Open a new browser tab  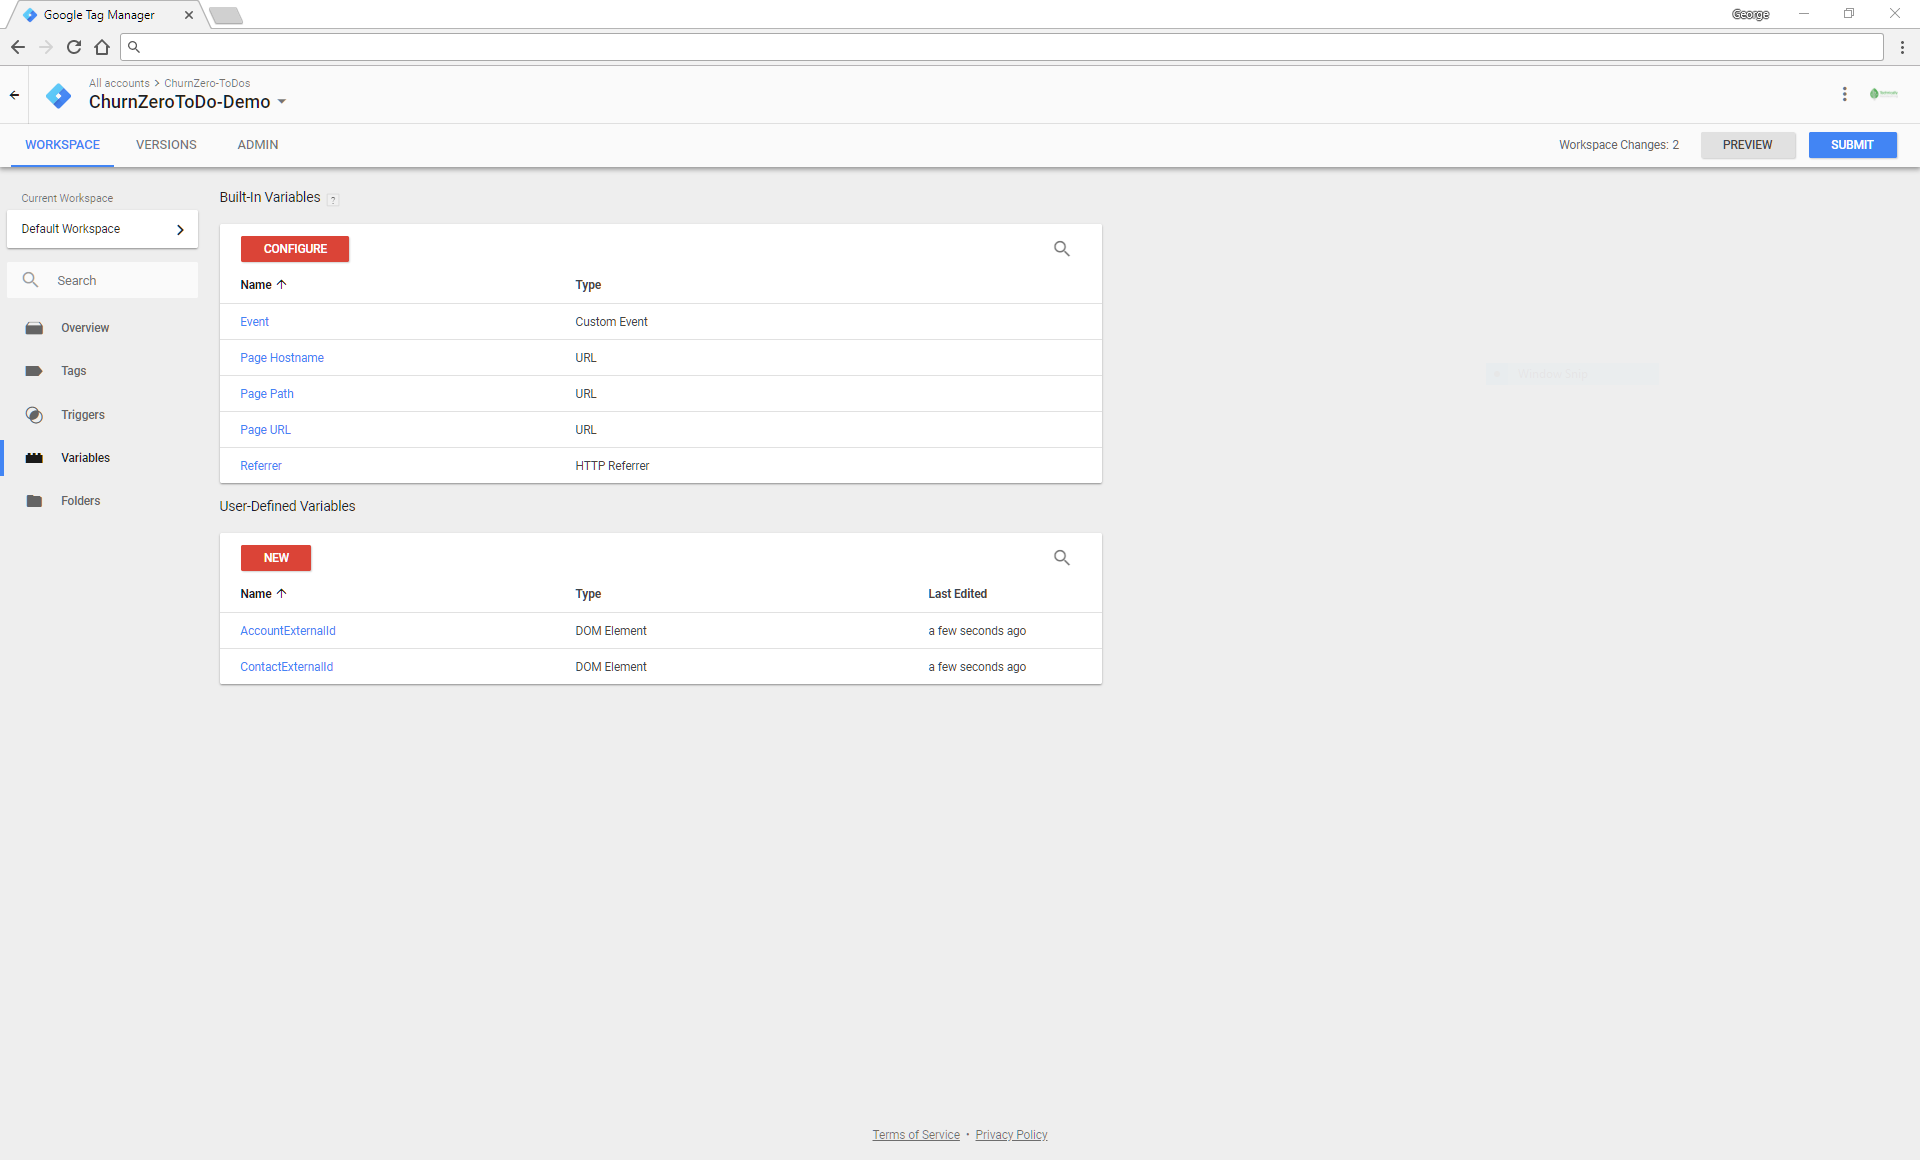226,15
